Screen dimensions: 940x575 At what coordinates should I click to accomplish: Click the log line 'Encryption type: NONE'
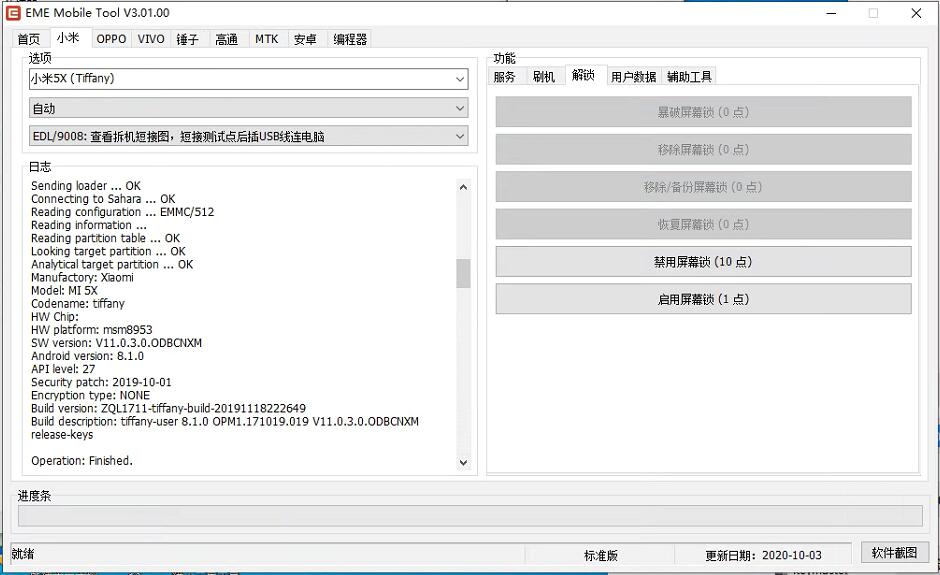[91, 396]
